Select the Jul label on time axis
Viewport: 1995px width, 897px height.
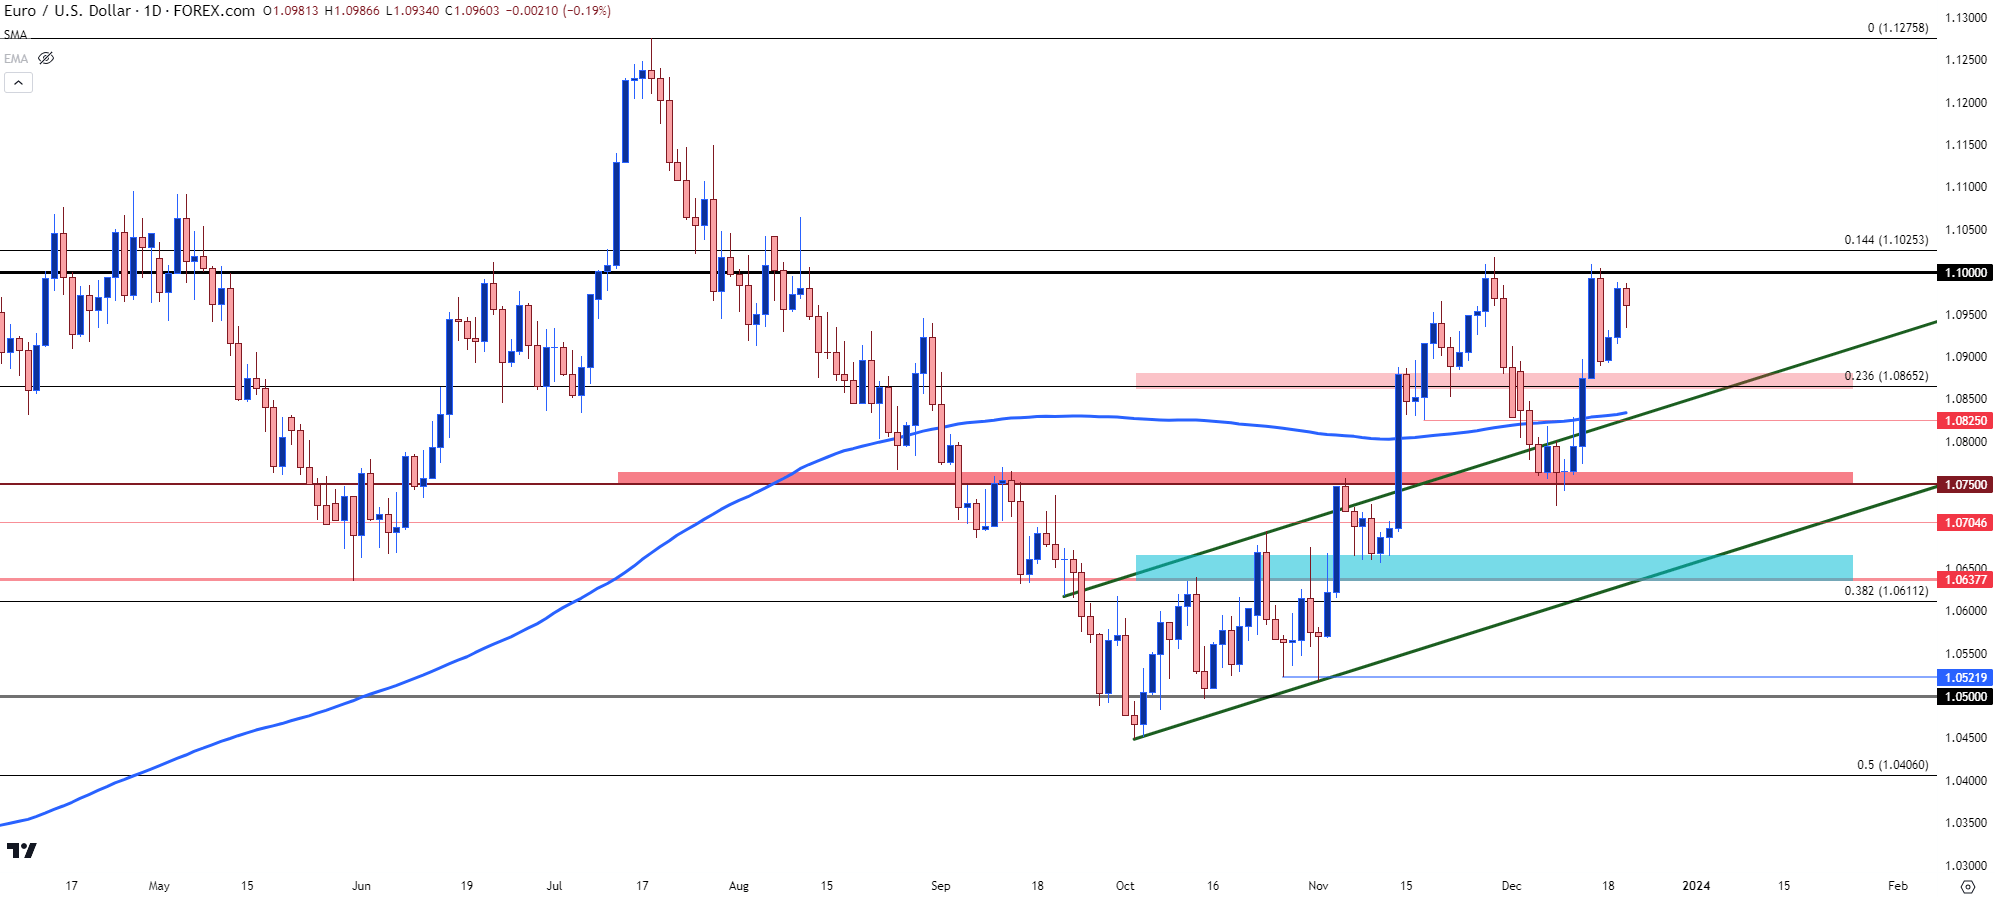(x=554, y=886)
